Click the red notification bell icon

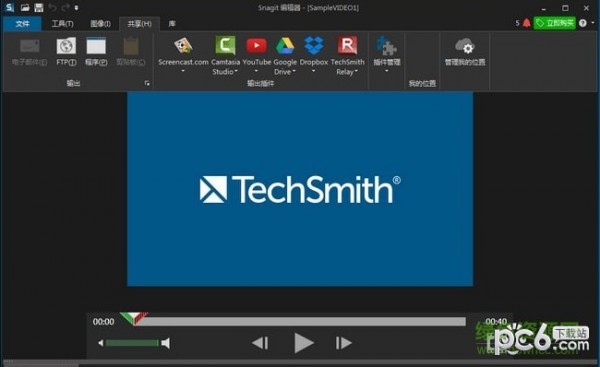pyautogui.click(x=527, y=23)
